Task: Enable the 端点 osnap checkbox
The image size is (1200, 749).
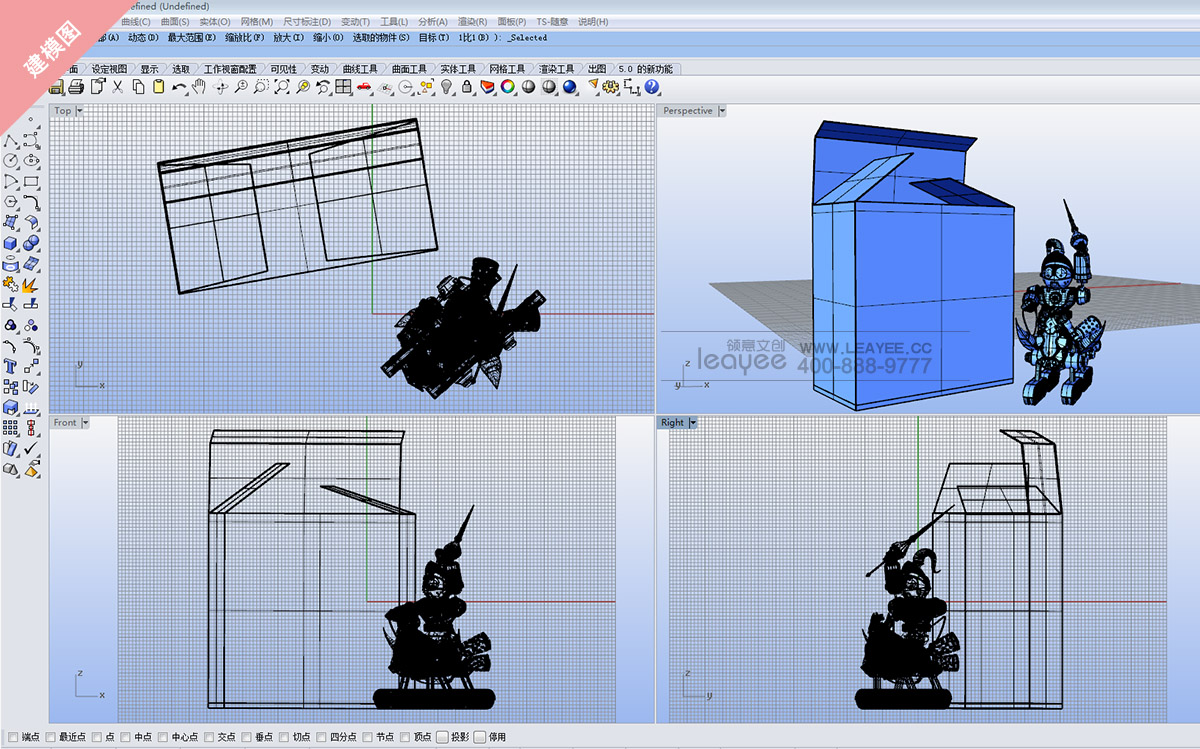Action: (x=13, y=737)
